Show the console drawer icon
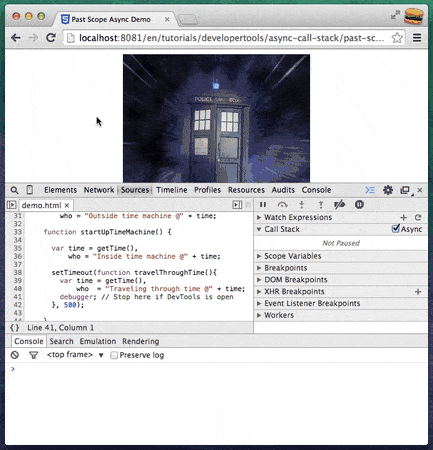Viewport: 433px width, 450px height. coord(370,190)
